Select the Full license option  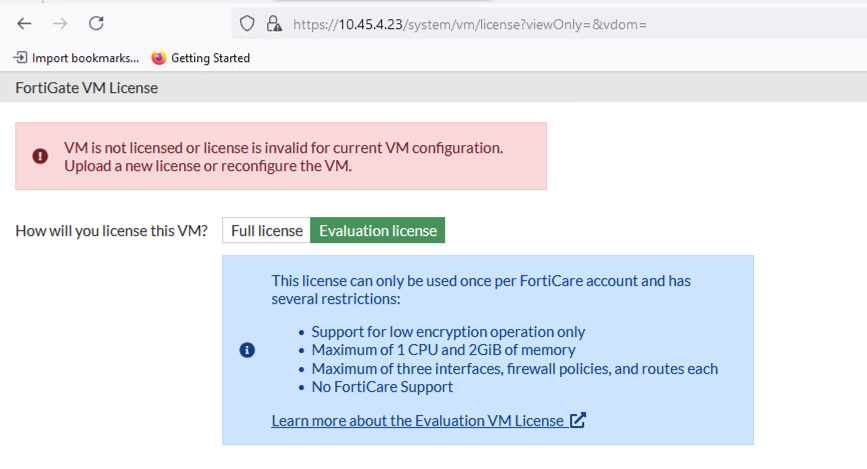(267, 230)
